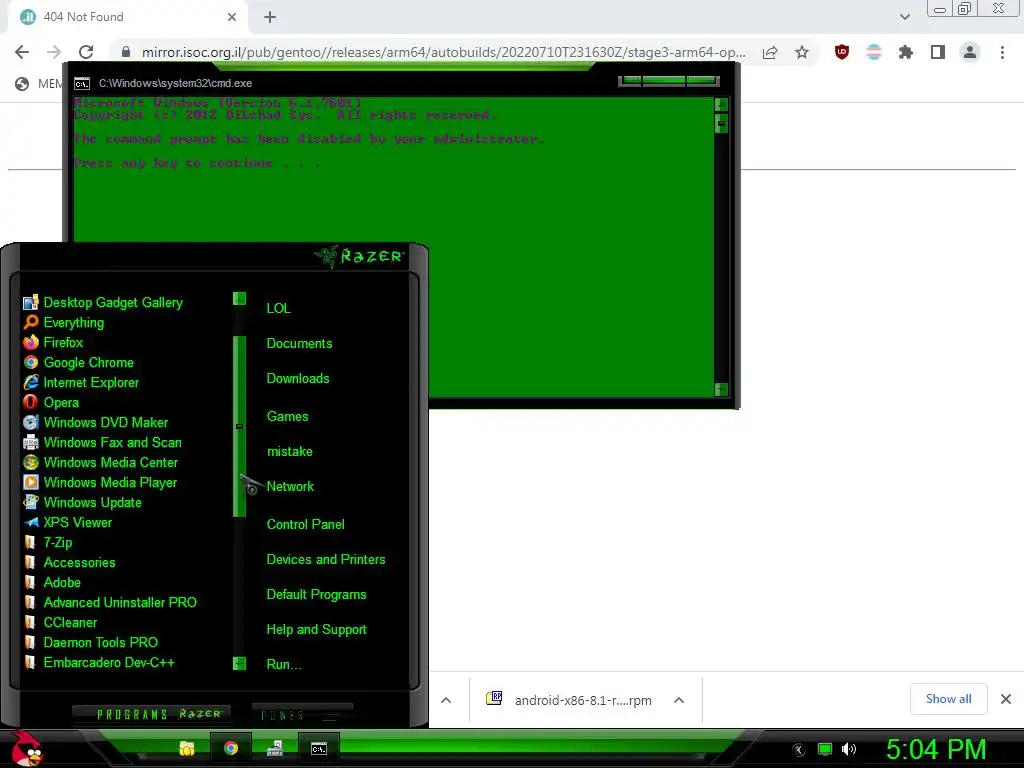Open Control Panel

[305, 524]
